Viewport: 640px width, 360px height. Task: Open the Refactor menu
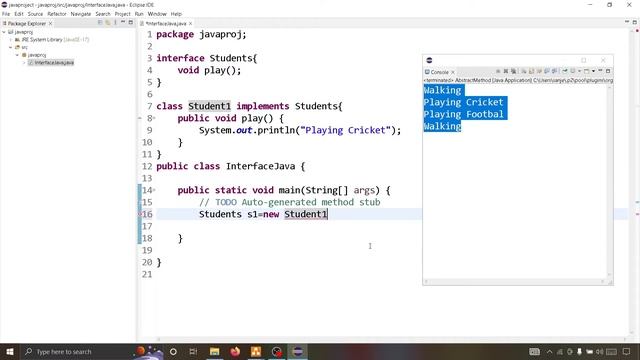(57, 14)
